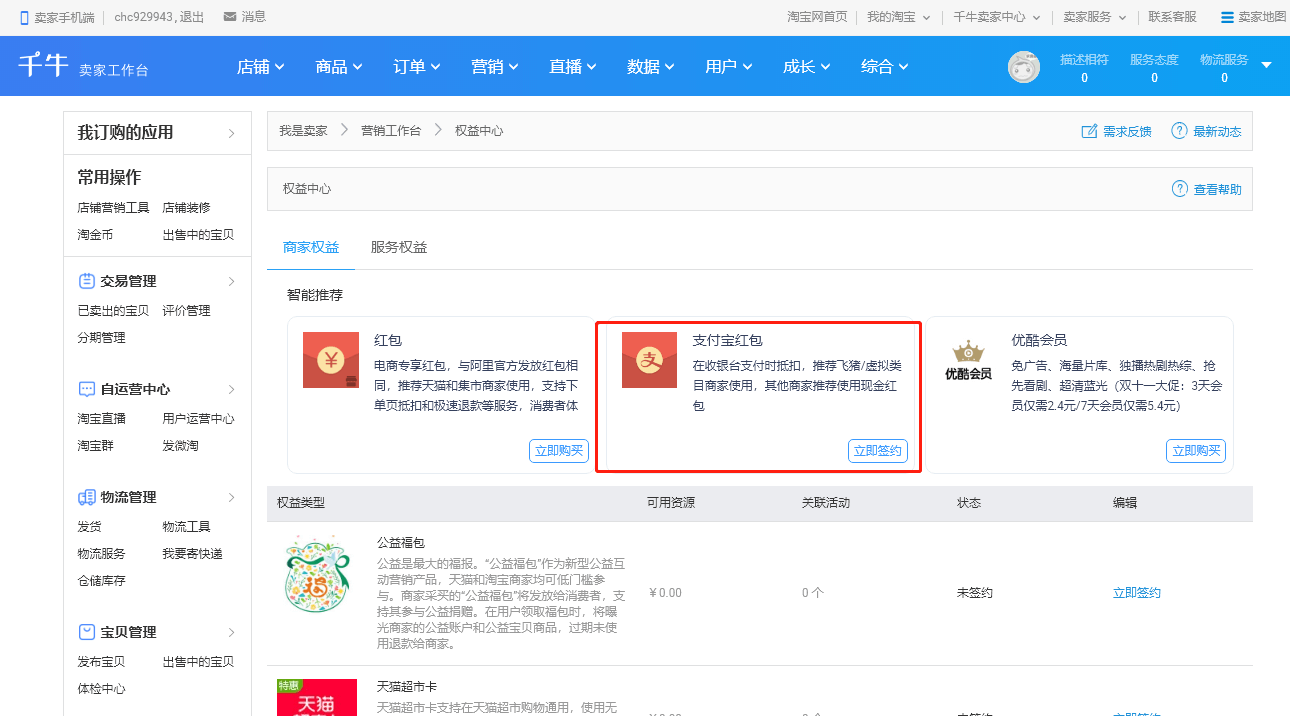This screenshot has height=716, width=1290.
Task: Expand the 直播 navigation dropdown
Action: pos(573,67)
